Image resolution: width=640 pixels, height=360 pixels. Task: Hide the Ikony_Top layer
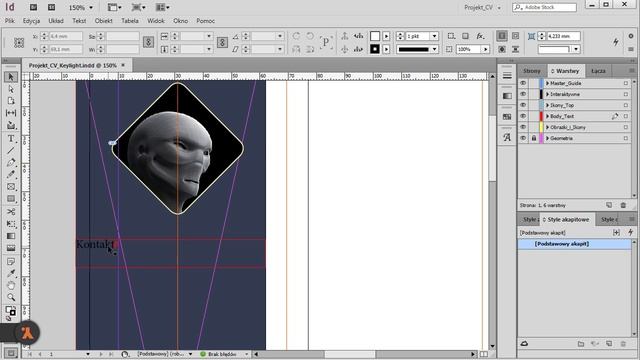[523, 105]
